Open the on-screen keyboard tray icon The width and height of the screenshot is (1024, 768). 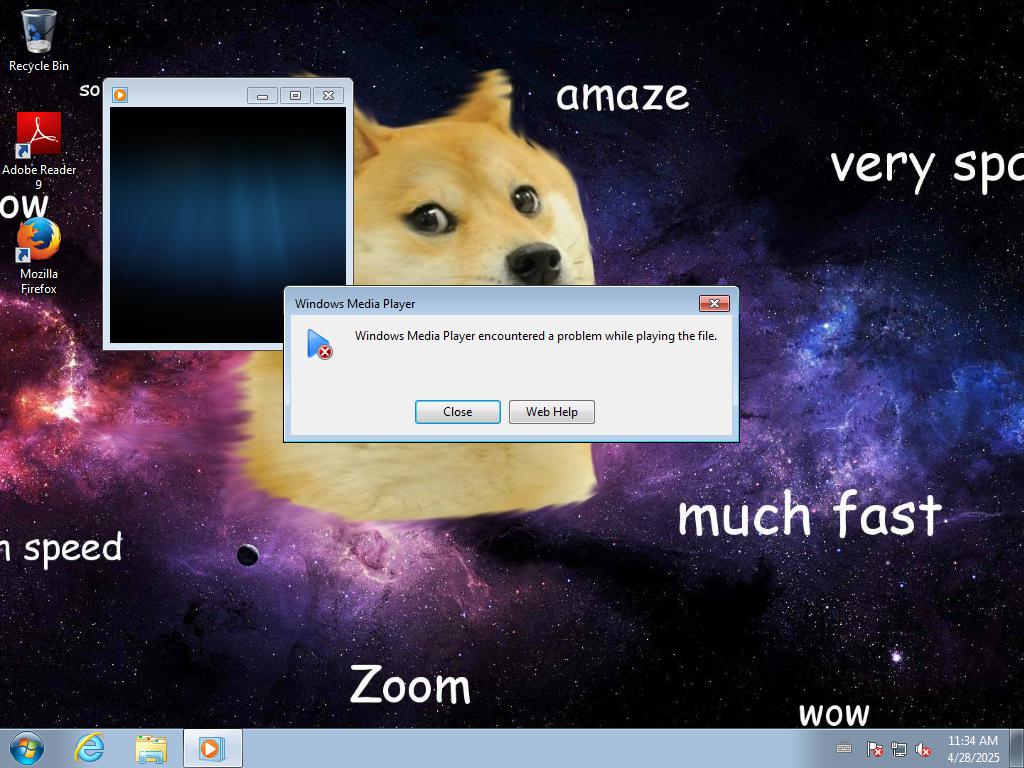click(x=844, y=748)
